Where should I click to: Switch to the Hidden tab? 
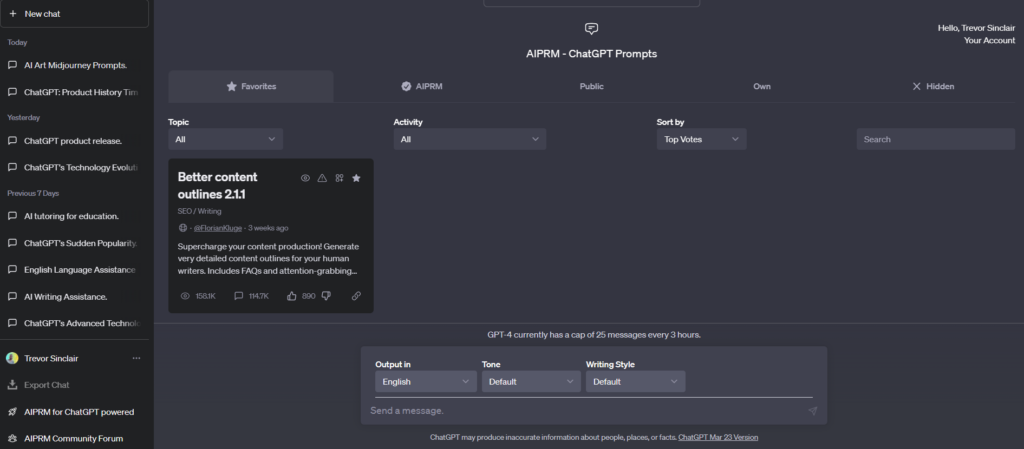point(932,87)
